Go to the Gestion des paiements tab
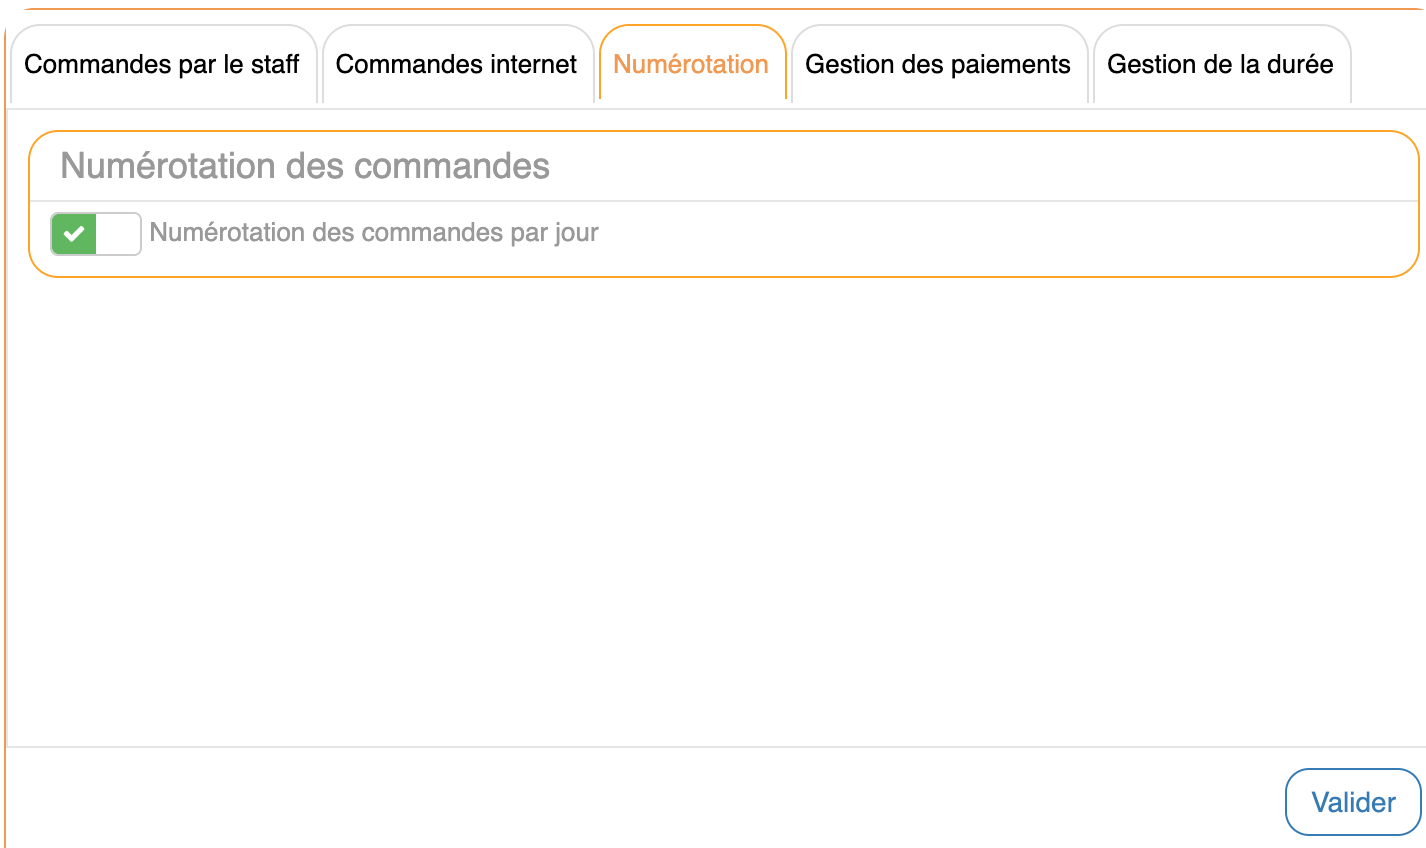 (x=938, y=65)
